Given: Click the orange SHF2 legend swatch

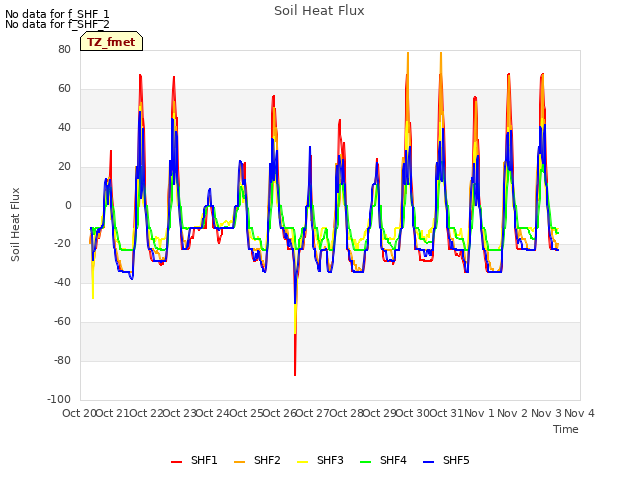Looking at the screenshot, I should click(x=239, y=462).
